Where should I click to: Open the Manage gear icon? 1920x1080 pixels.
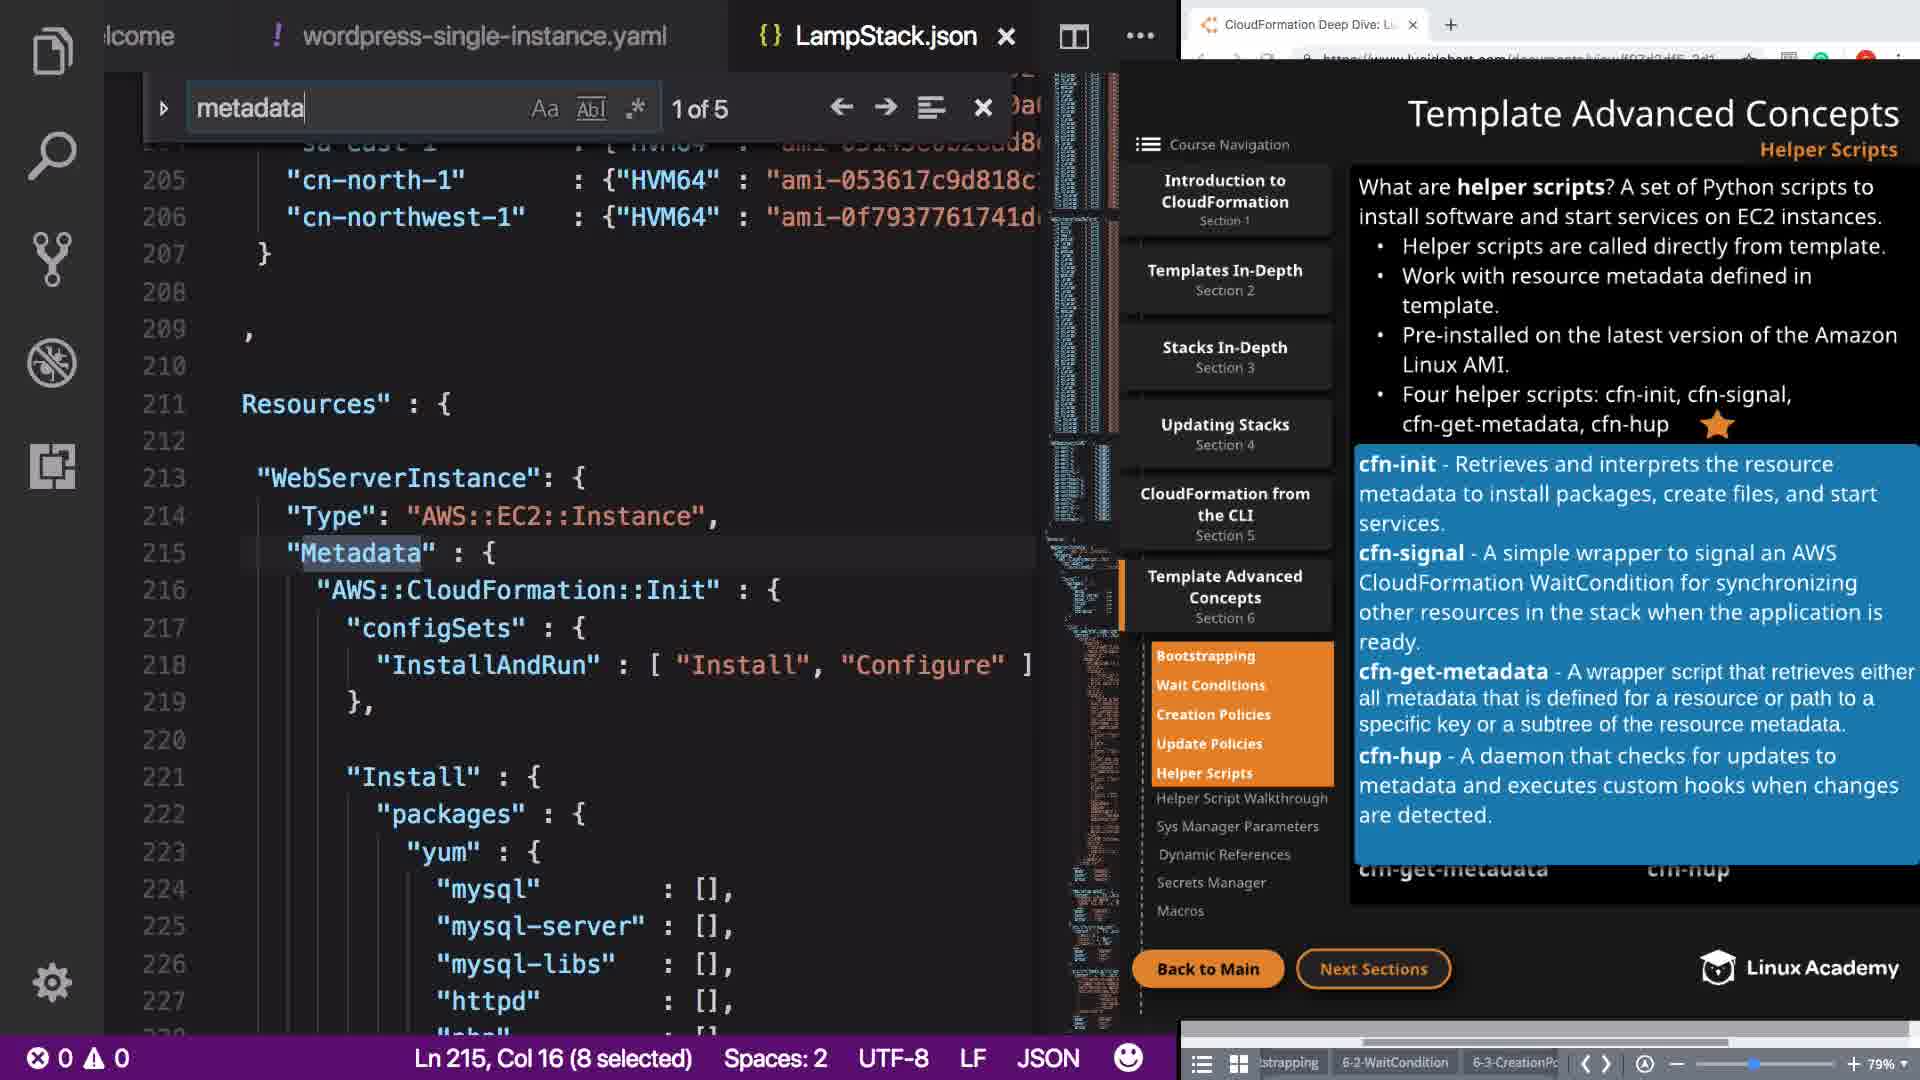tap(52, 982)
